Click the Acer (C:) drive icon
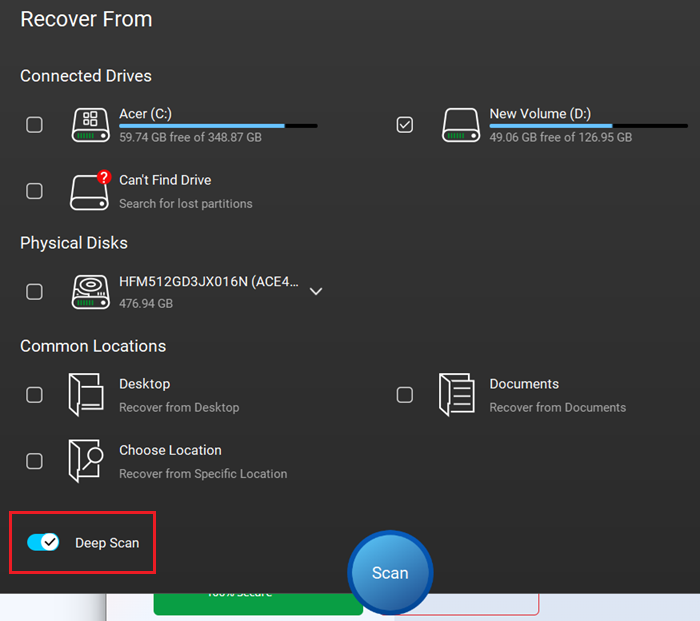The width and height of the screenshot is (700, 621). [91, 125]
